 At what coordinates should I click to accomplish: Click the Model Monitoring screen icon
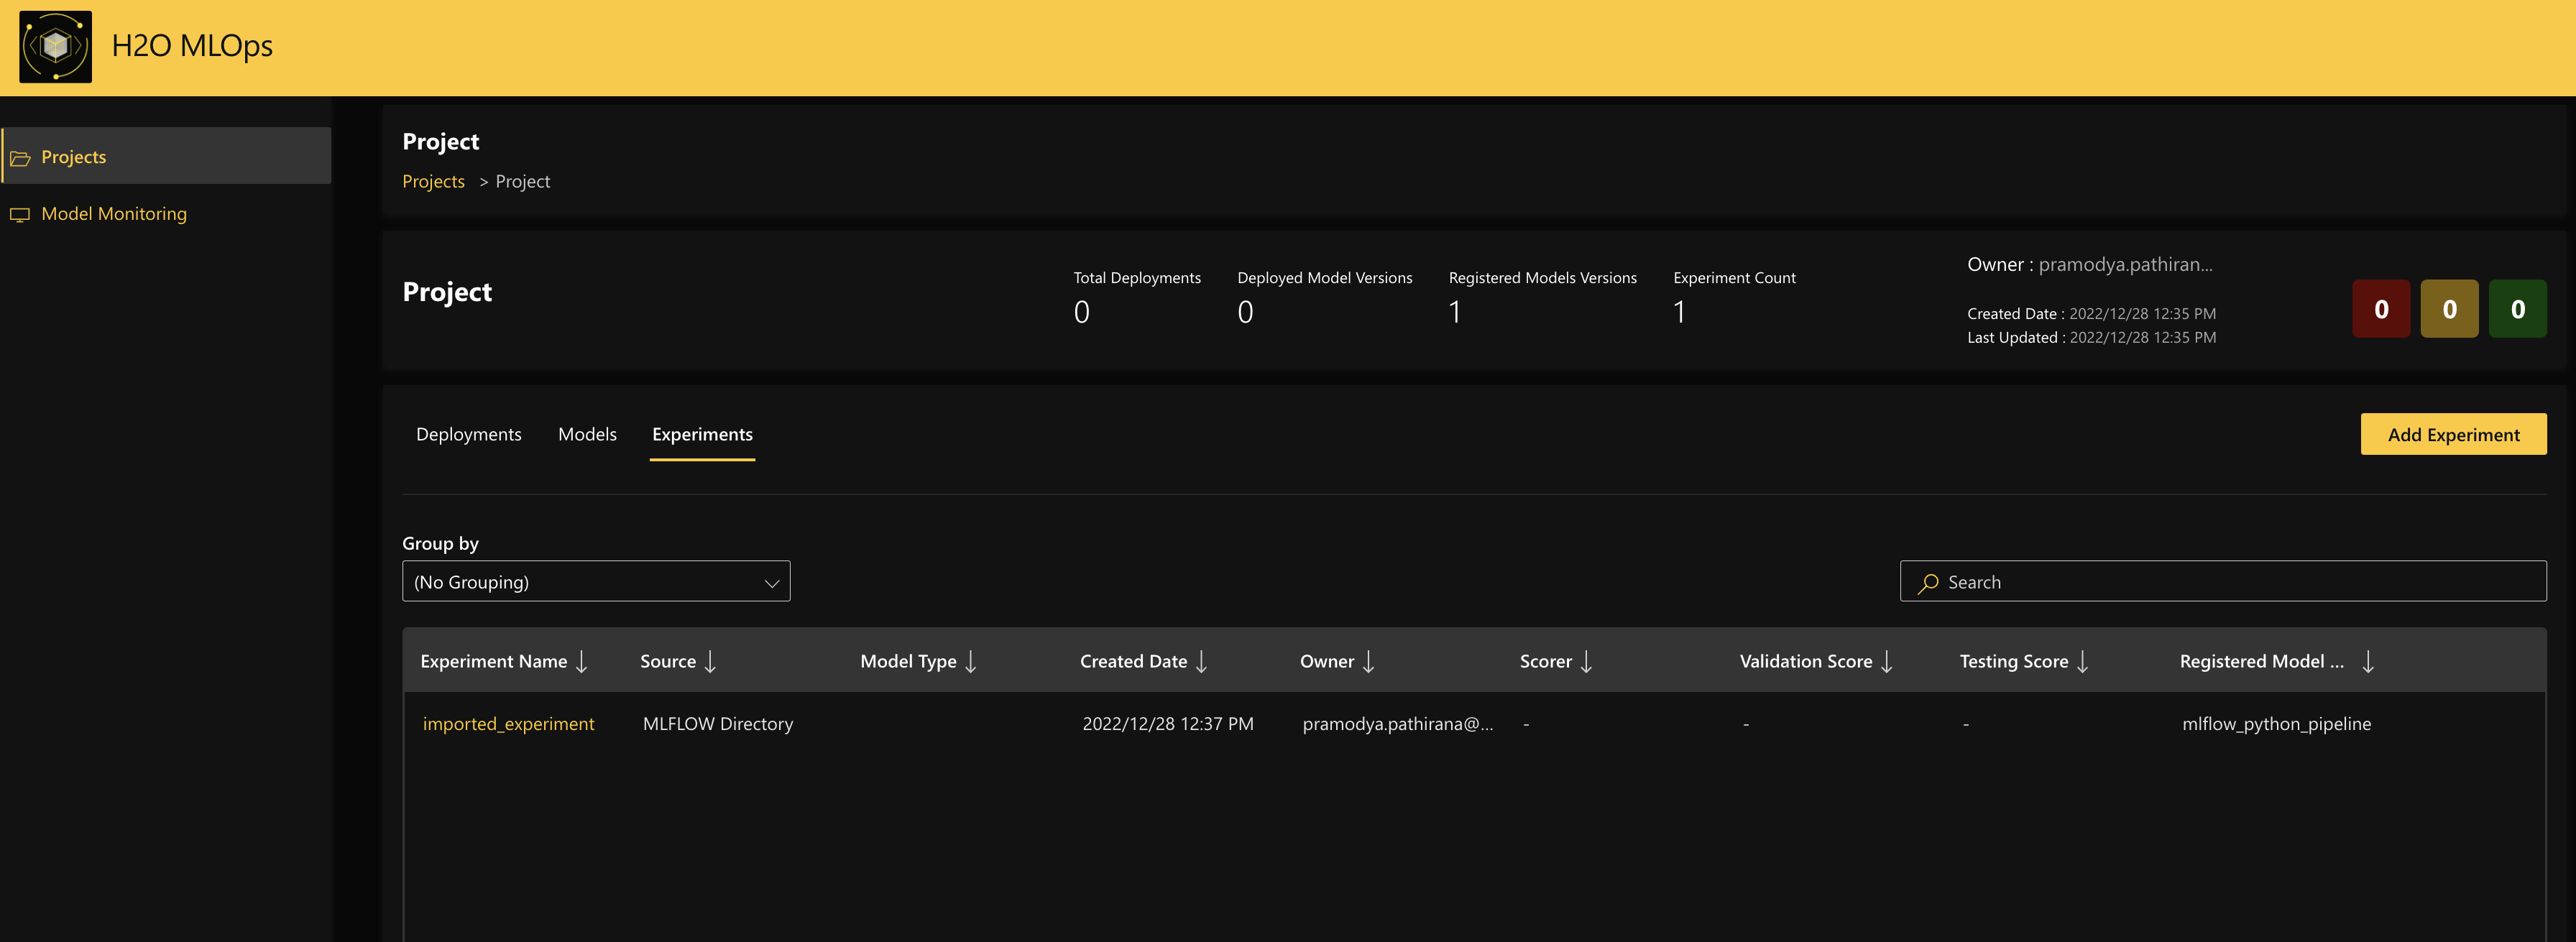pos(20,215)
